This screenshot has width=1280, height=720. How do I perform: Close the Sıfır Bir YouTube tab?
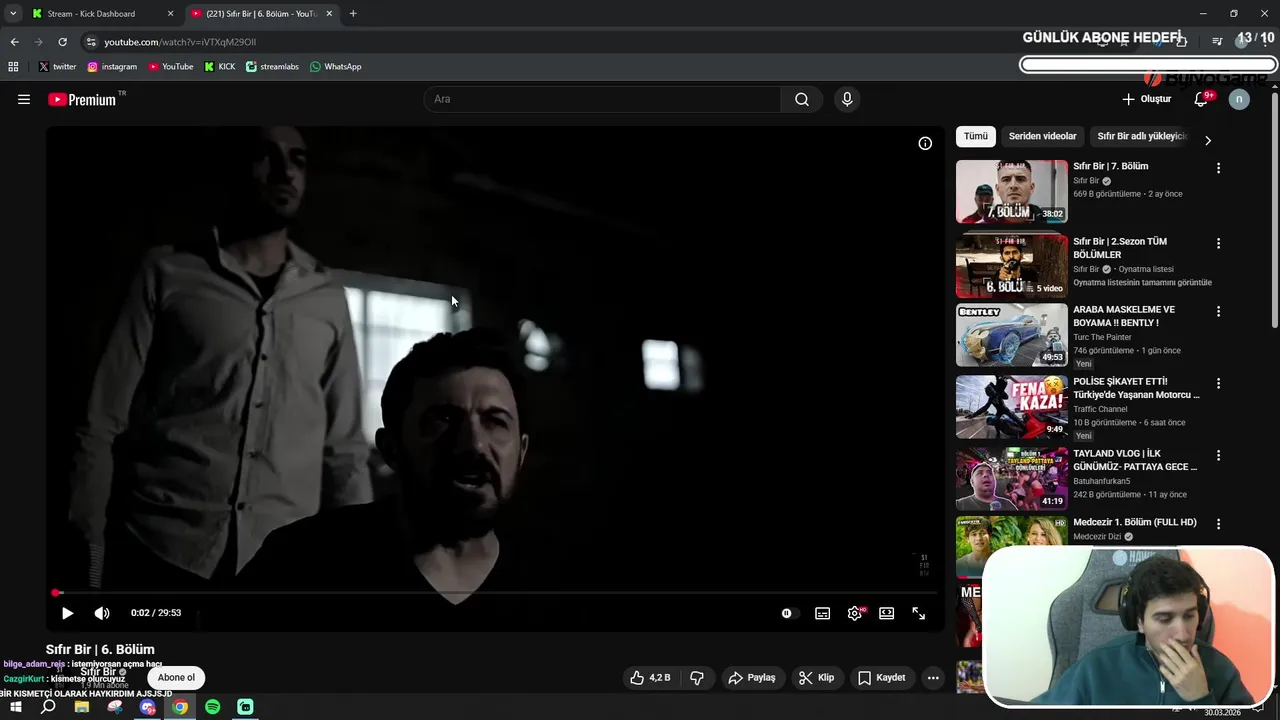tap(329, 14)
